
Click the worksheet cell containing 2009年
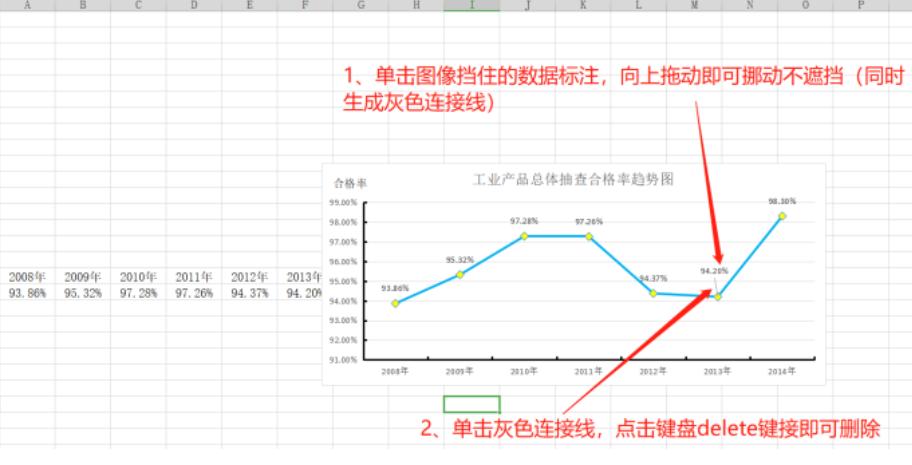point(83,277)
